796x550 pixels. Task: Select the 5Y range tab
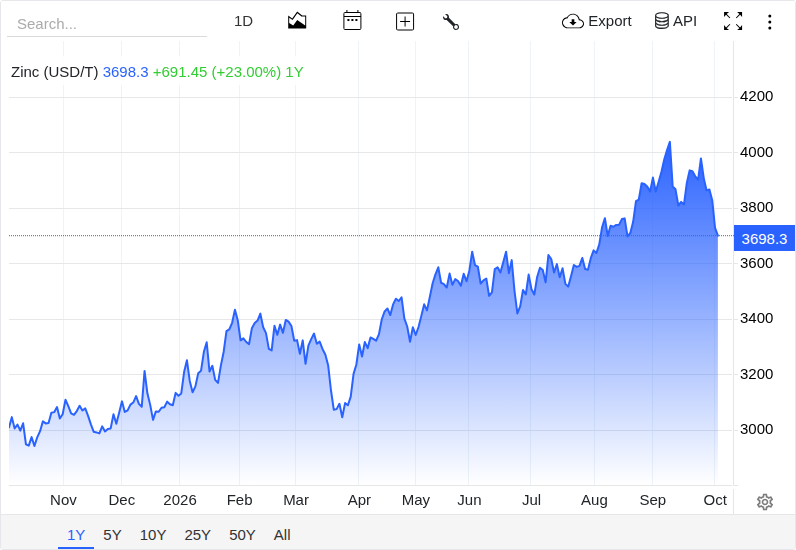tap(112, 535)
